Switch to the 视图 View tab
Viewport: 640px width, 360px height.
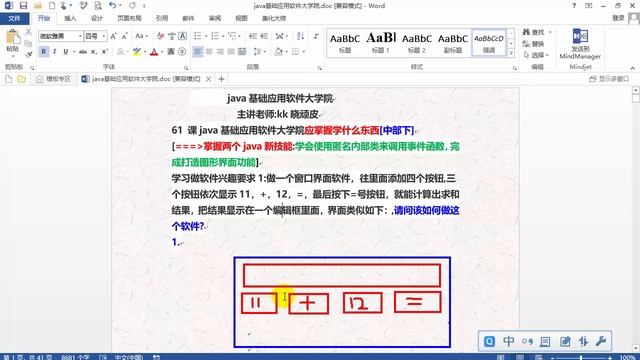pos(241,18)
